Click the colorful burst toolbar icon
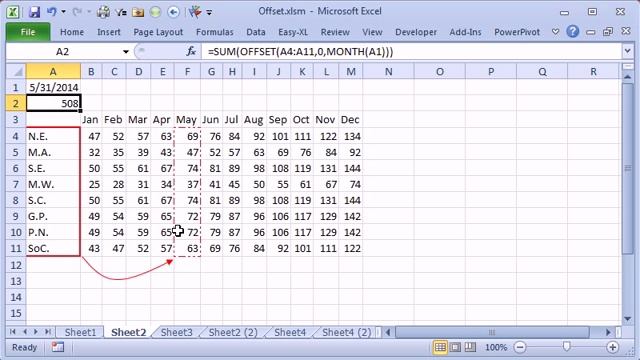The width and height of the screenshot is (640, 360). 195,12
